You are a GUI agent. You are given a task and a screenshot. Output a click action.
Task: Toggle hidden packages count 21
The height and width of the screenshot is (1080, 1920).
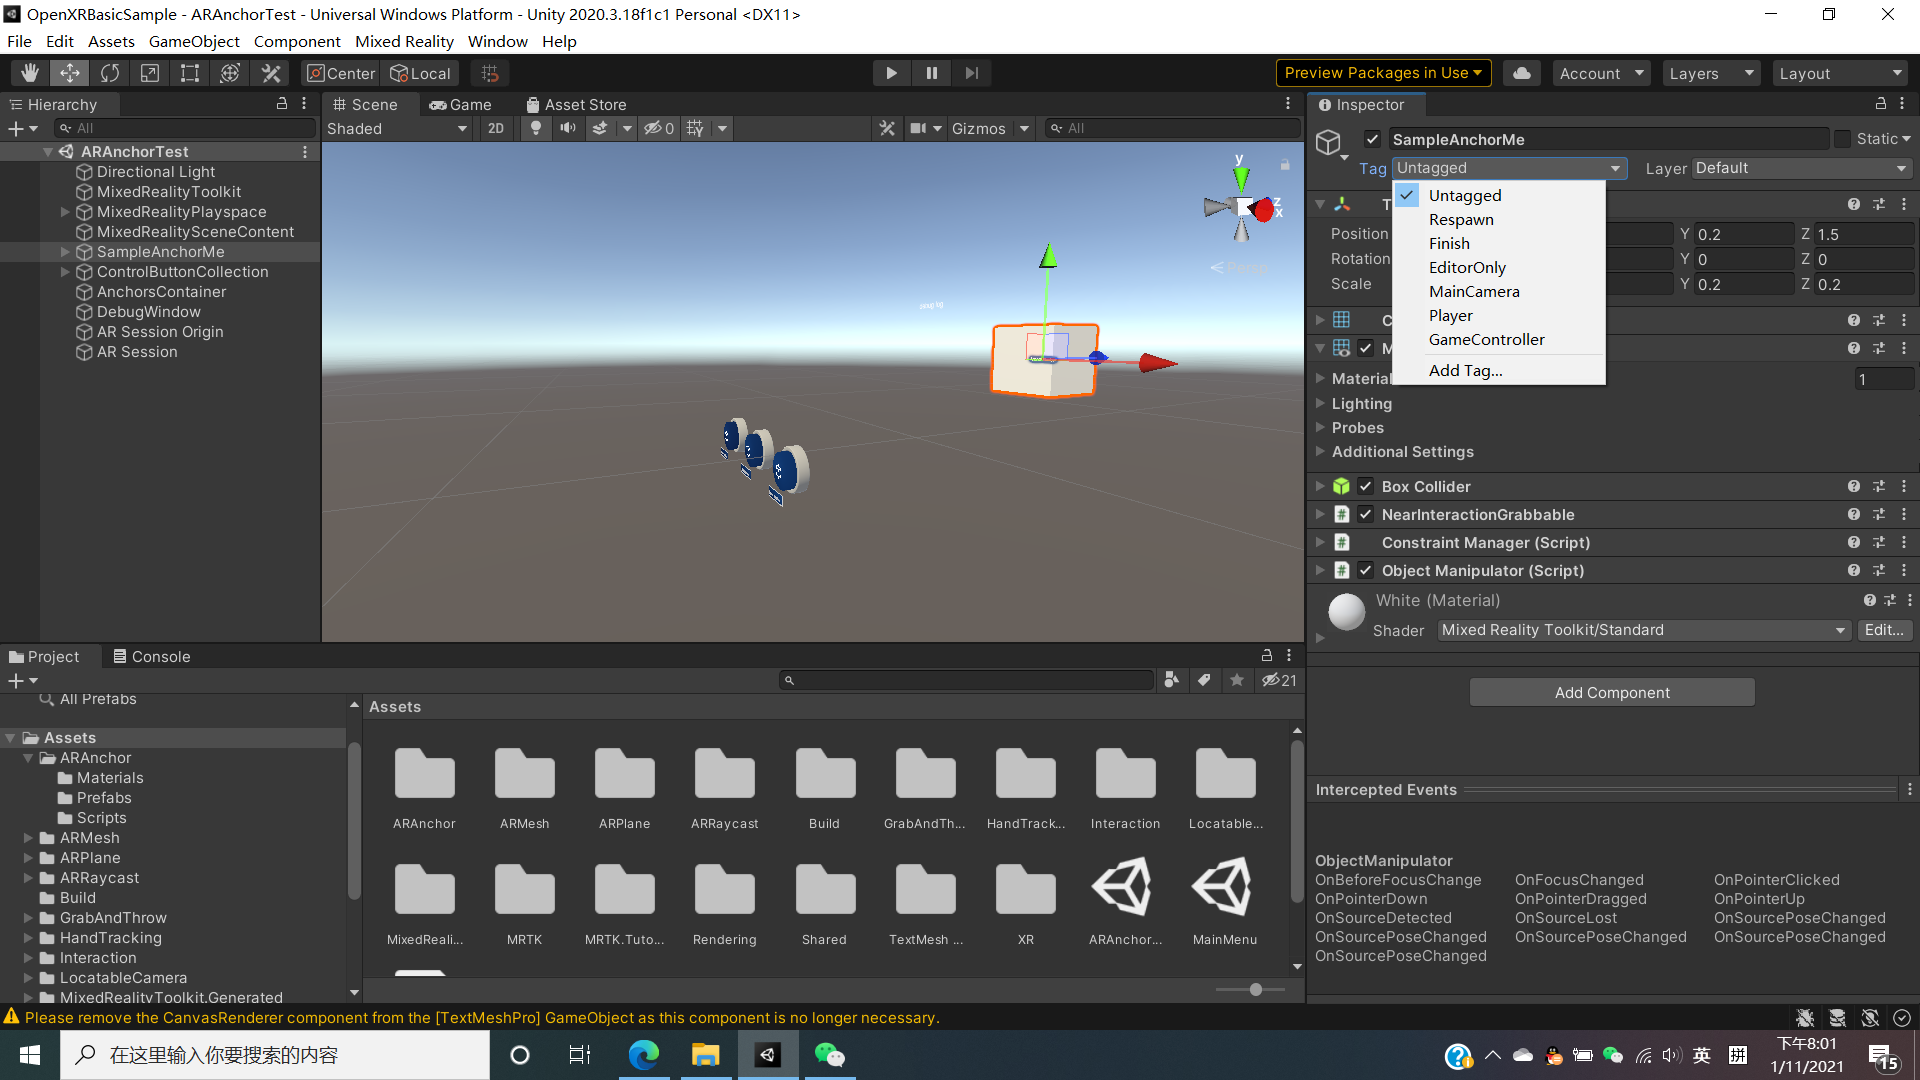click(x=1279, y=680)
